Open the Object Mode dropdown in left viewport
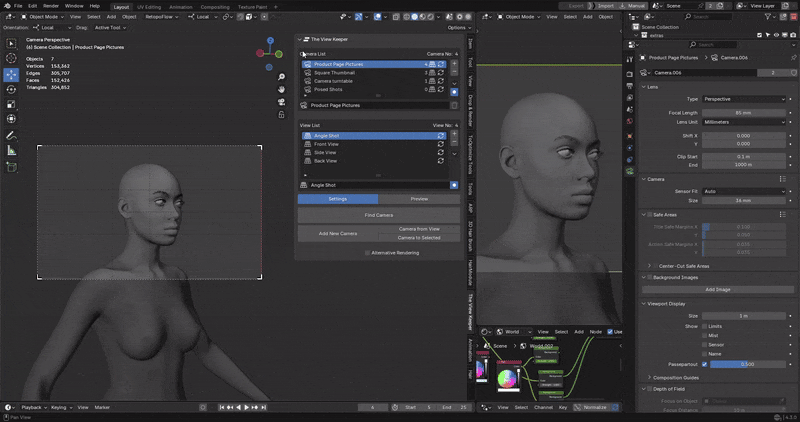 pyautogui.click(x=42, y=17)
